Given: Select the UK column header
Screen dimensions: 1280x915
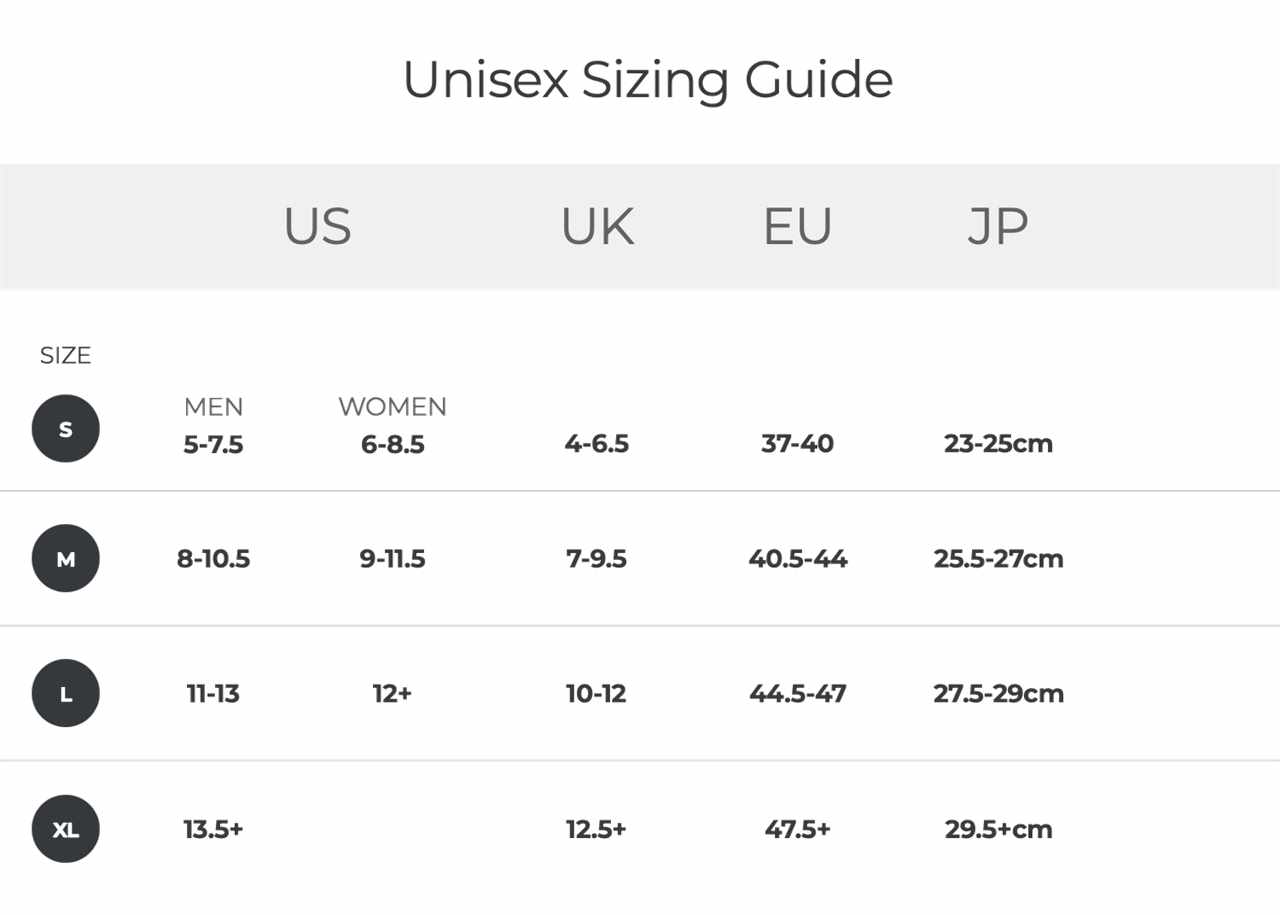Looking at the screenshot, I should pyautogui.click(x=597, y=226).
